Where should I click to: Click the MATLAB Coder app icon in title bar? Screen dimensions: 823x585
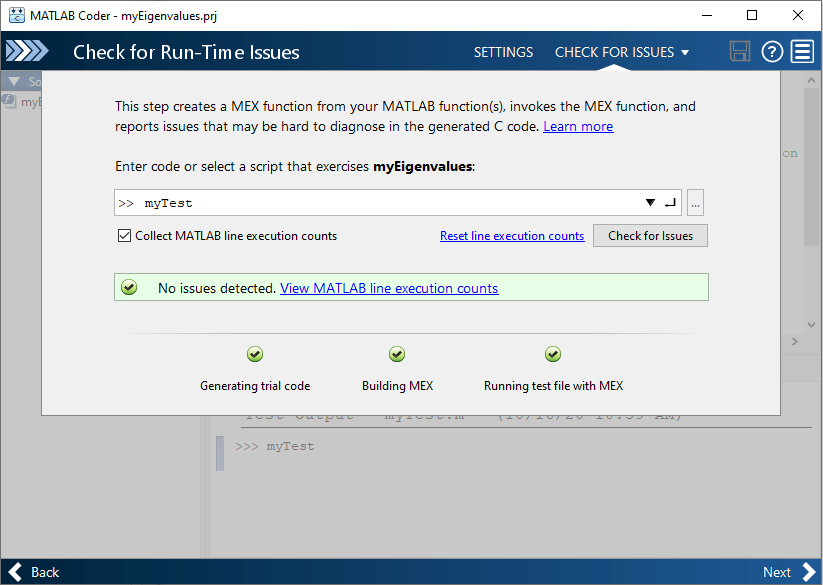[17, 15]
